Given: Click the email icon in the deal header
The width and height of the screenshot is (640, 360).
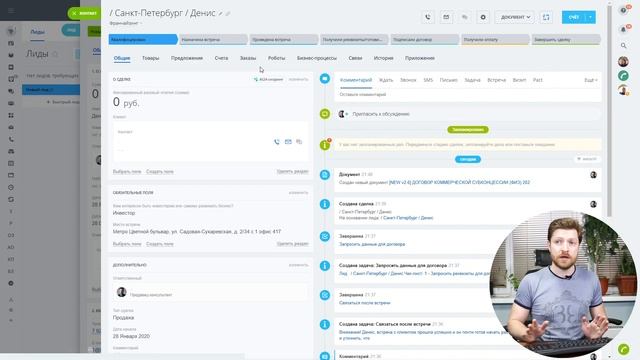Looking at the screenshot, I should pyautogui.click(x=446, y=17).
